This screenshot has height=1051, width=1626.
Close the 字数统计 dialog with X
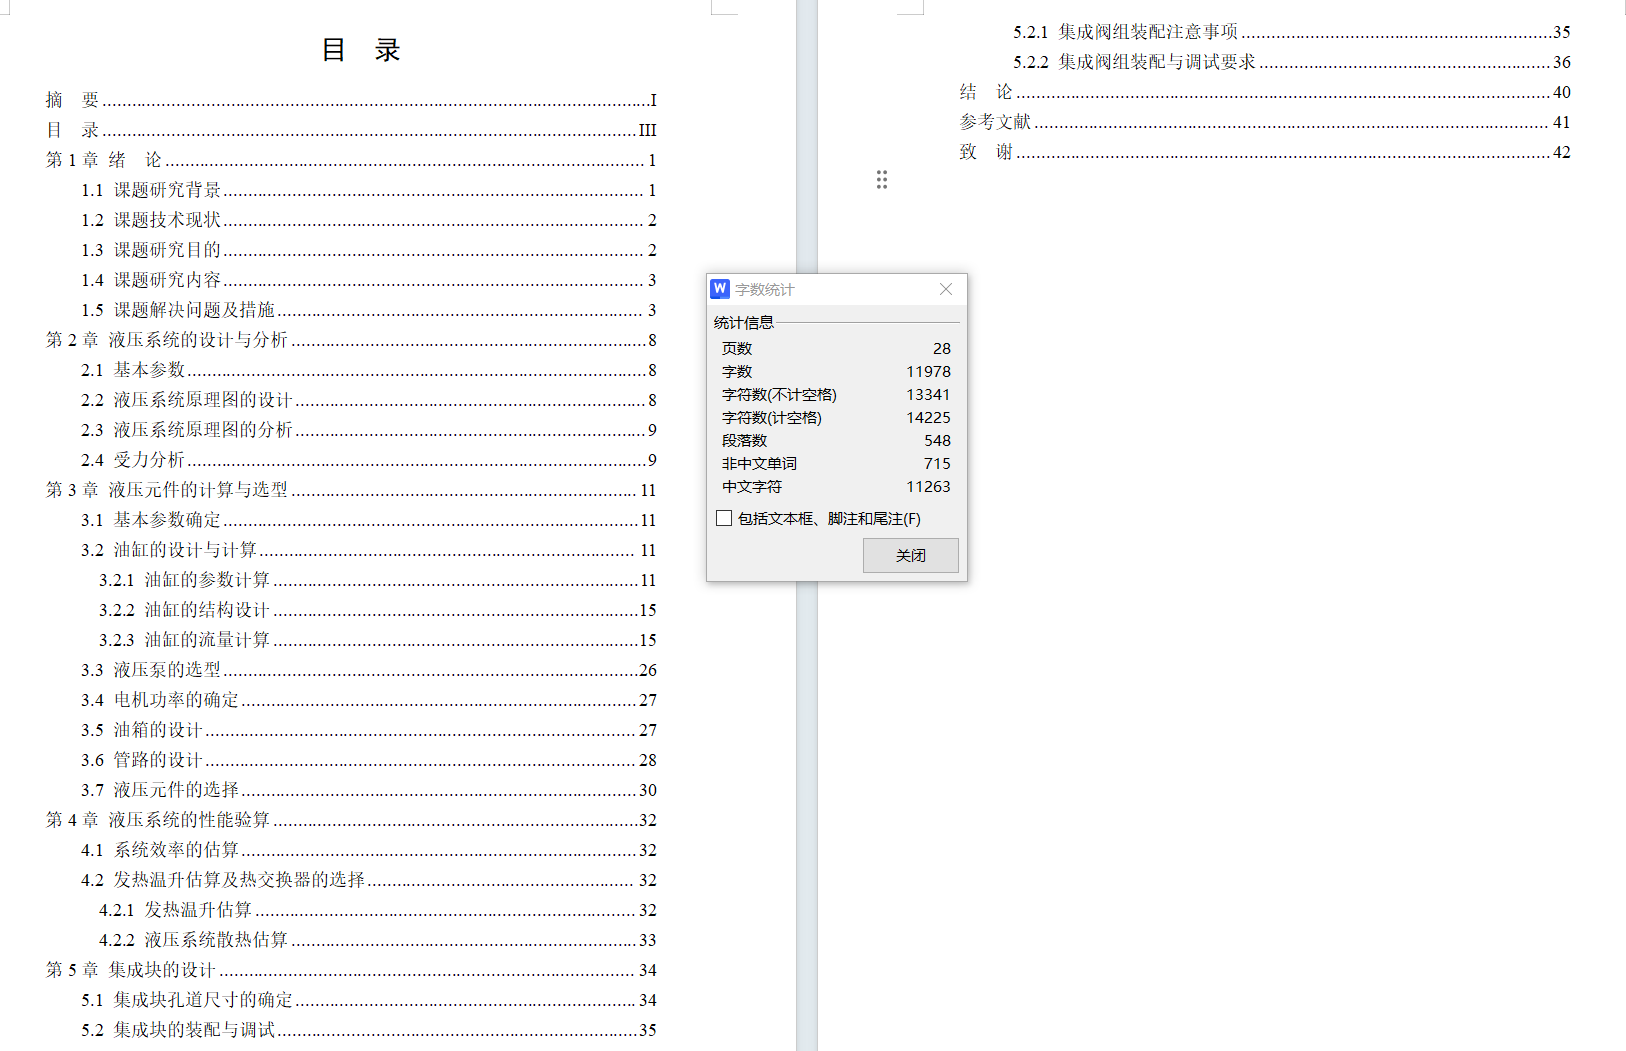(946, 289)
